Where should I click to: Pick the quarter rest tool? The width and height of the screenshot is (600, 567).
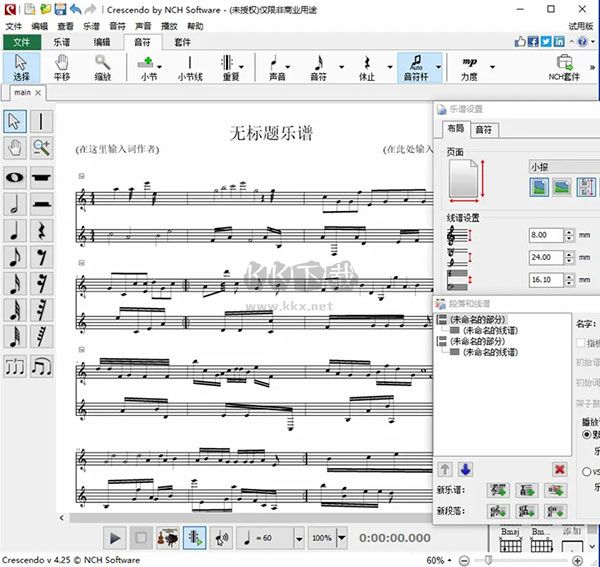click(42, 229)
